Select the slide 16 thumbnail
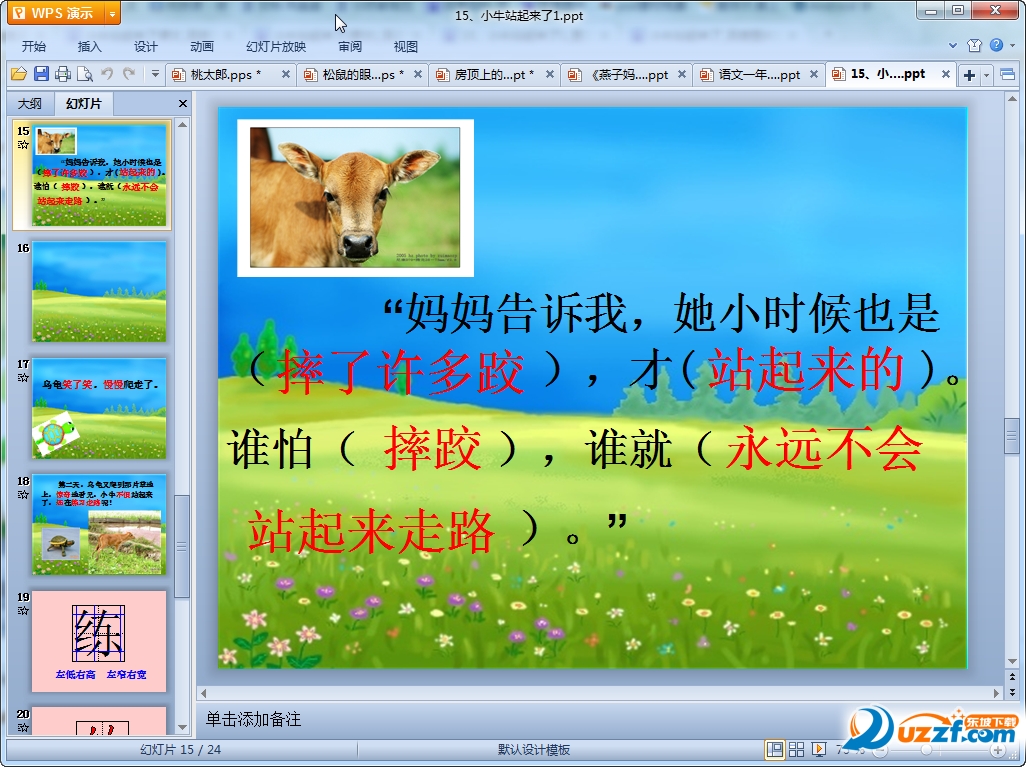This screenshot has height=767, width=1026. (99, 292)
